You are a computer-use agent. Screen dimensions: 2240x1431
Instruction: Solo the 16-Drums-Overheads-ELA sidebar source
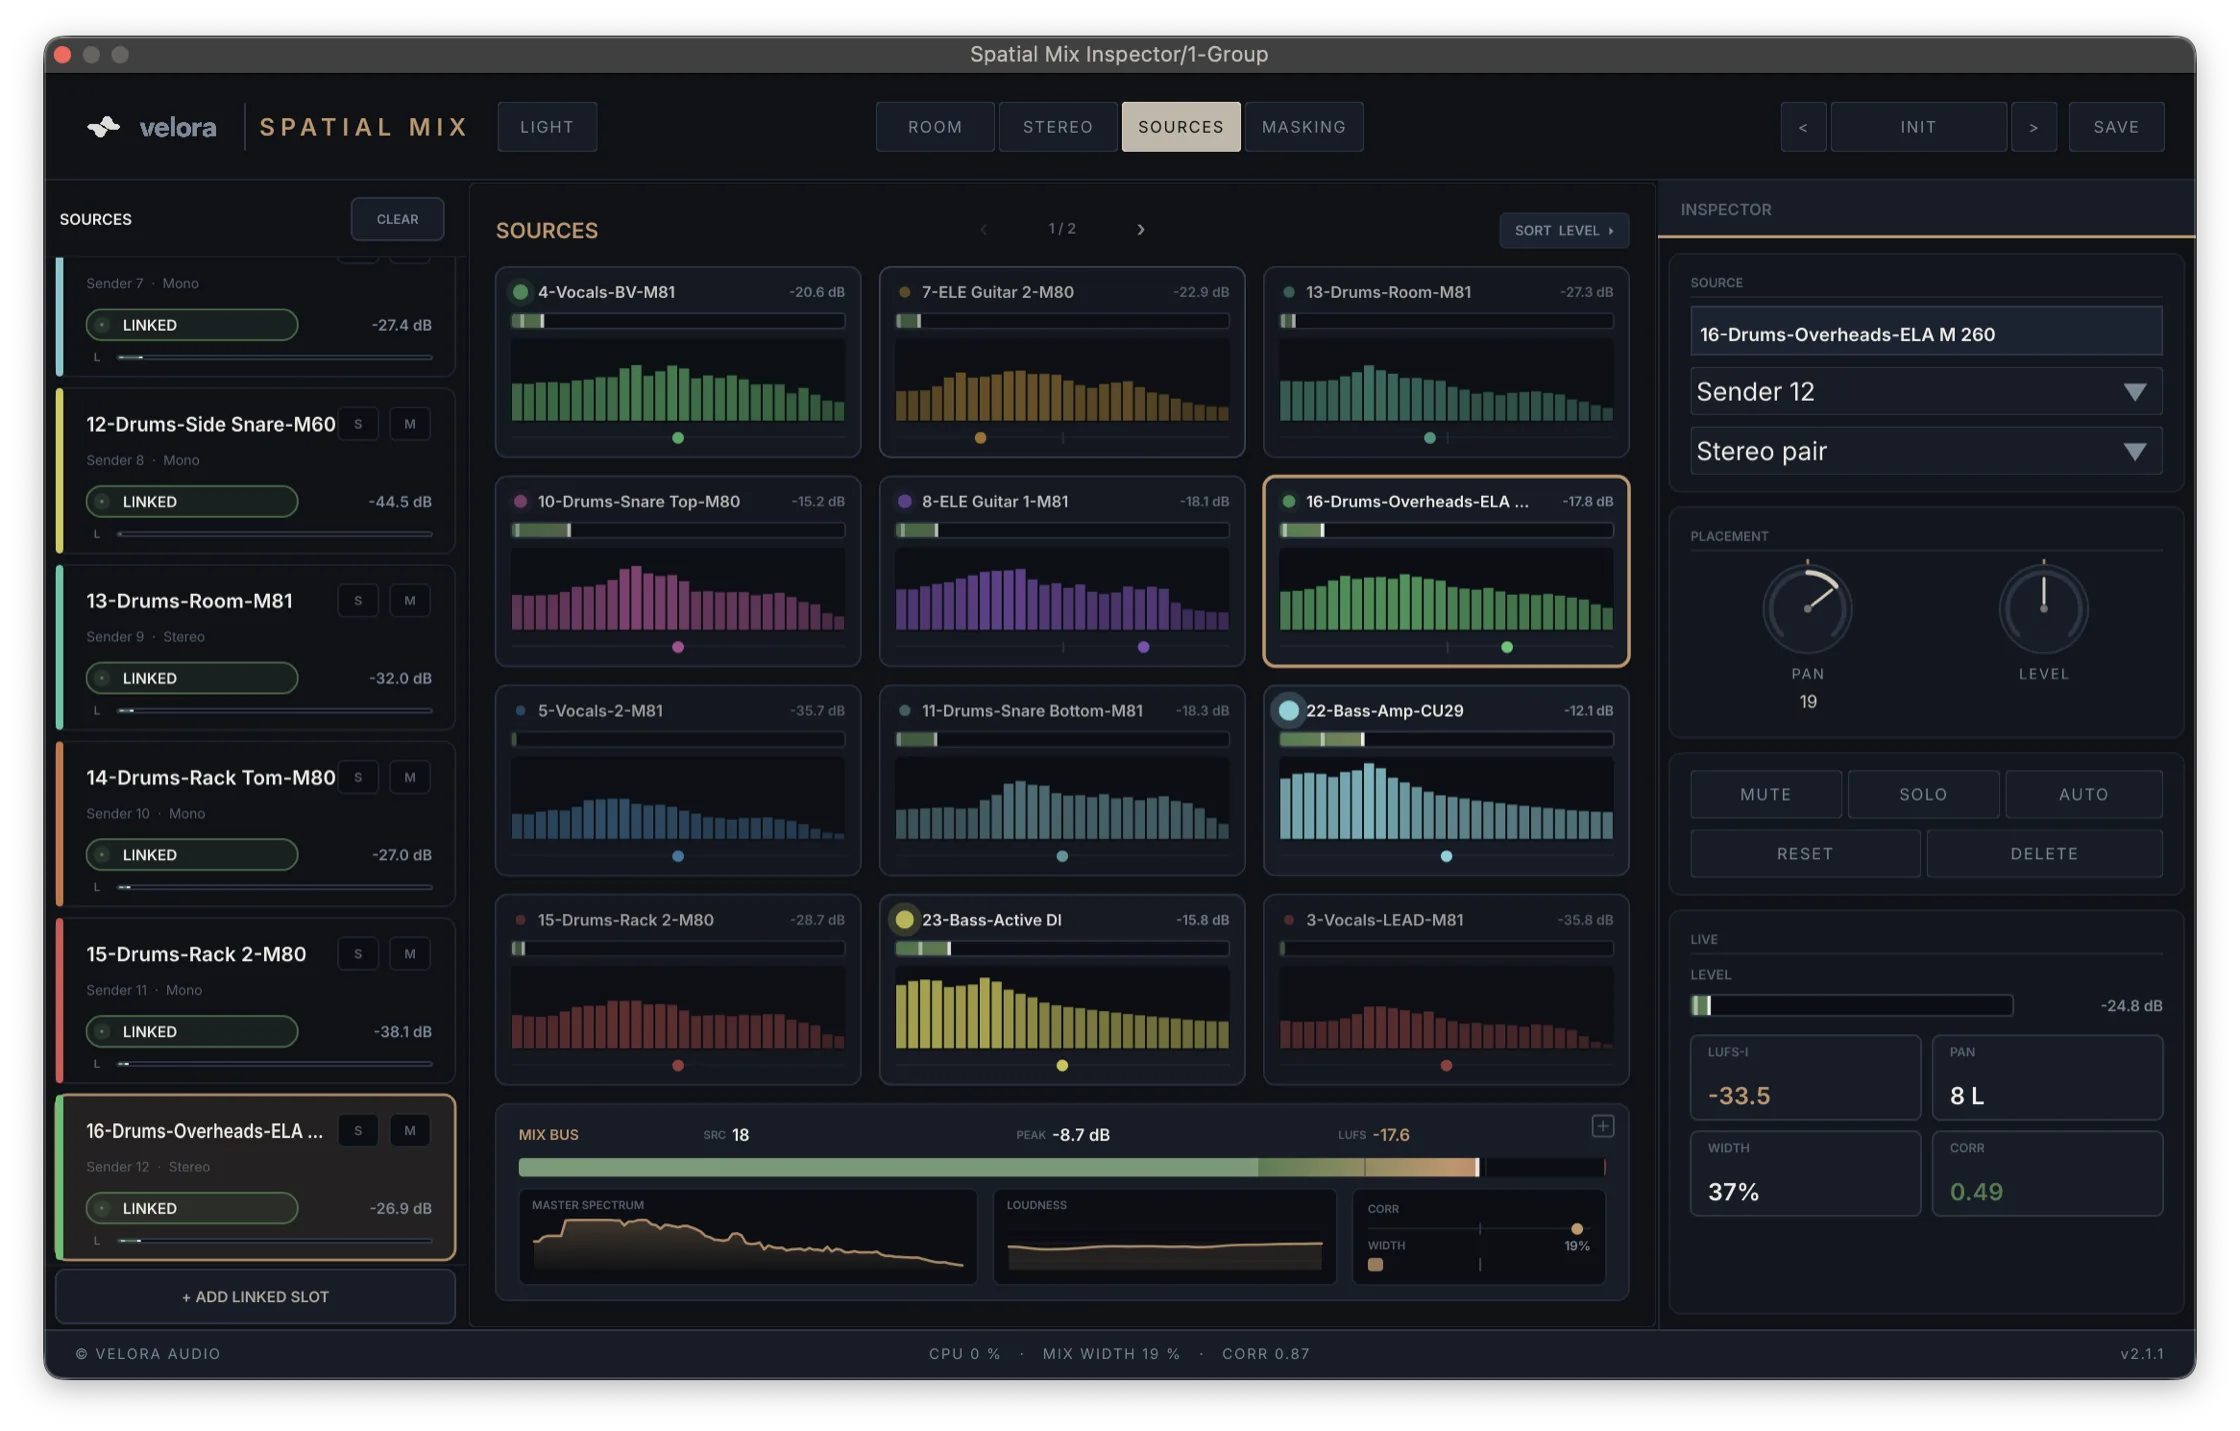pyautogui.click(x=357, y=1130)
